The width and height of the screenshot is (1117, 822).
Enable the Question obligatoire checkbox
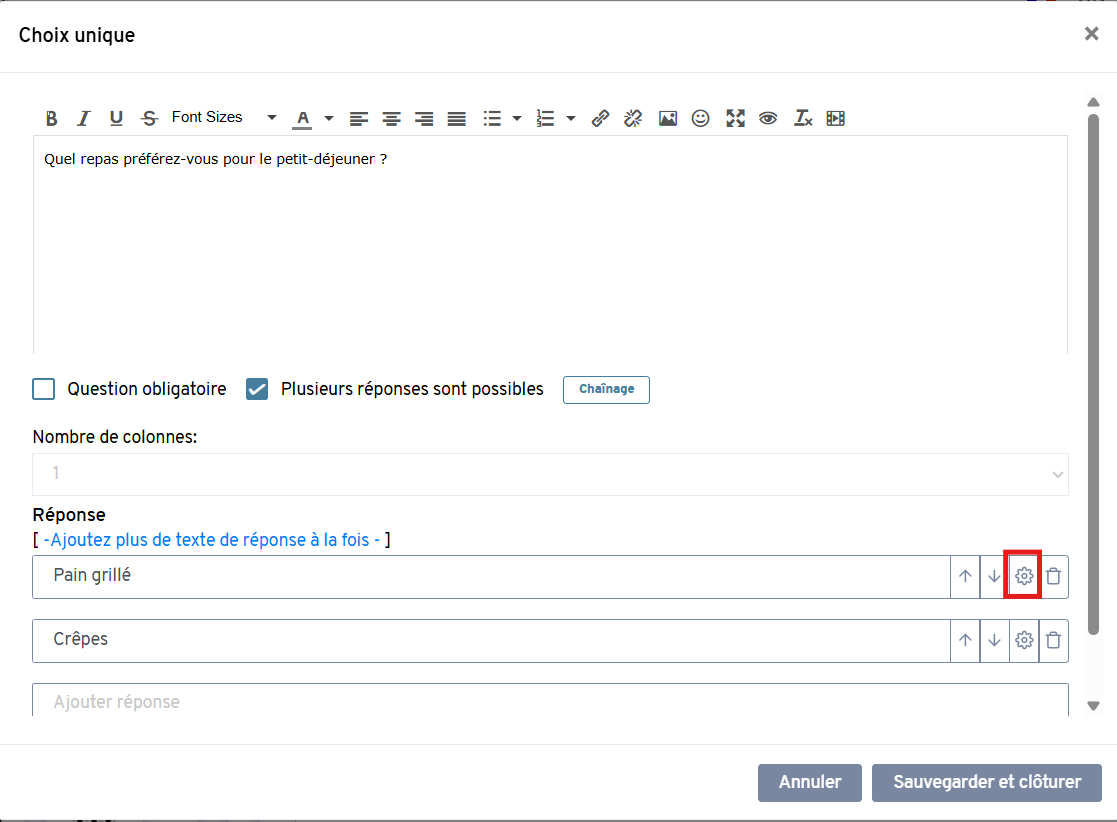pyautogui.click(x=44, y=389)
